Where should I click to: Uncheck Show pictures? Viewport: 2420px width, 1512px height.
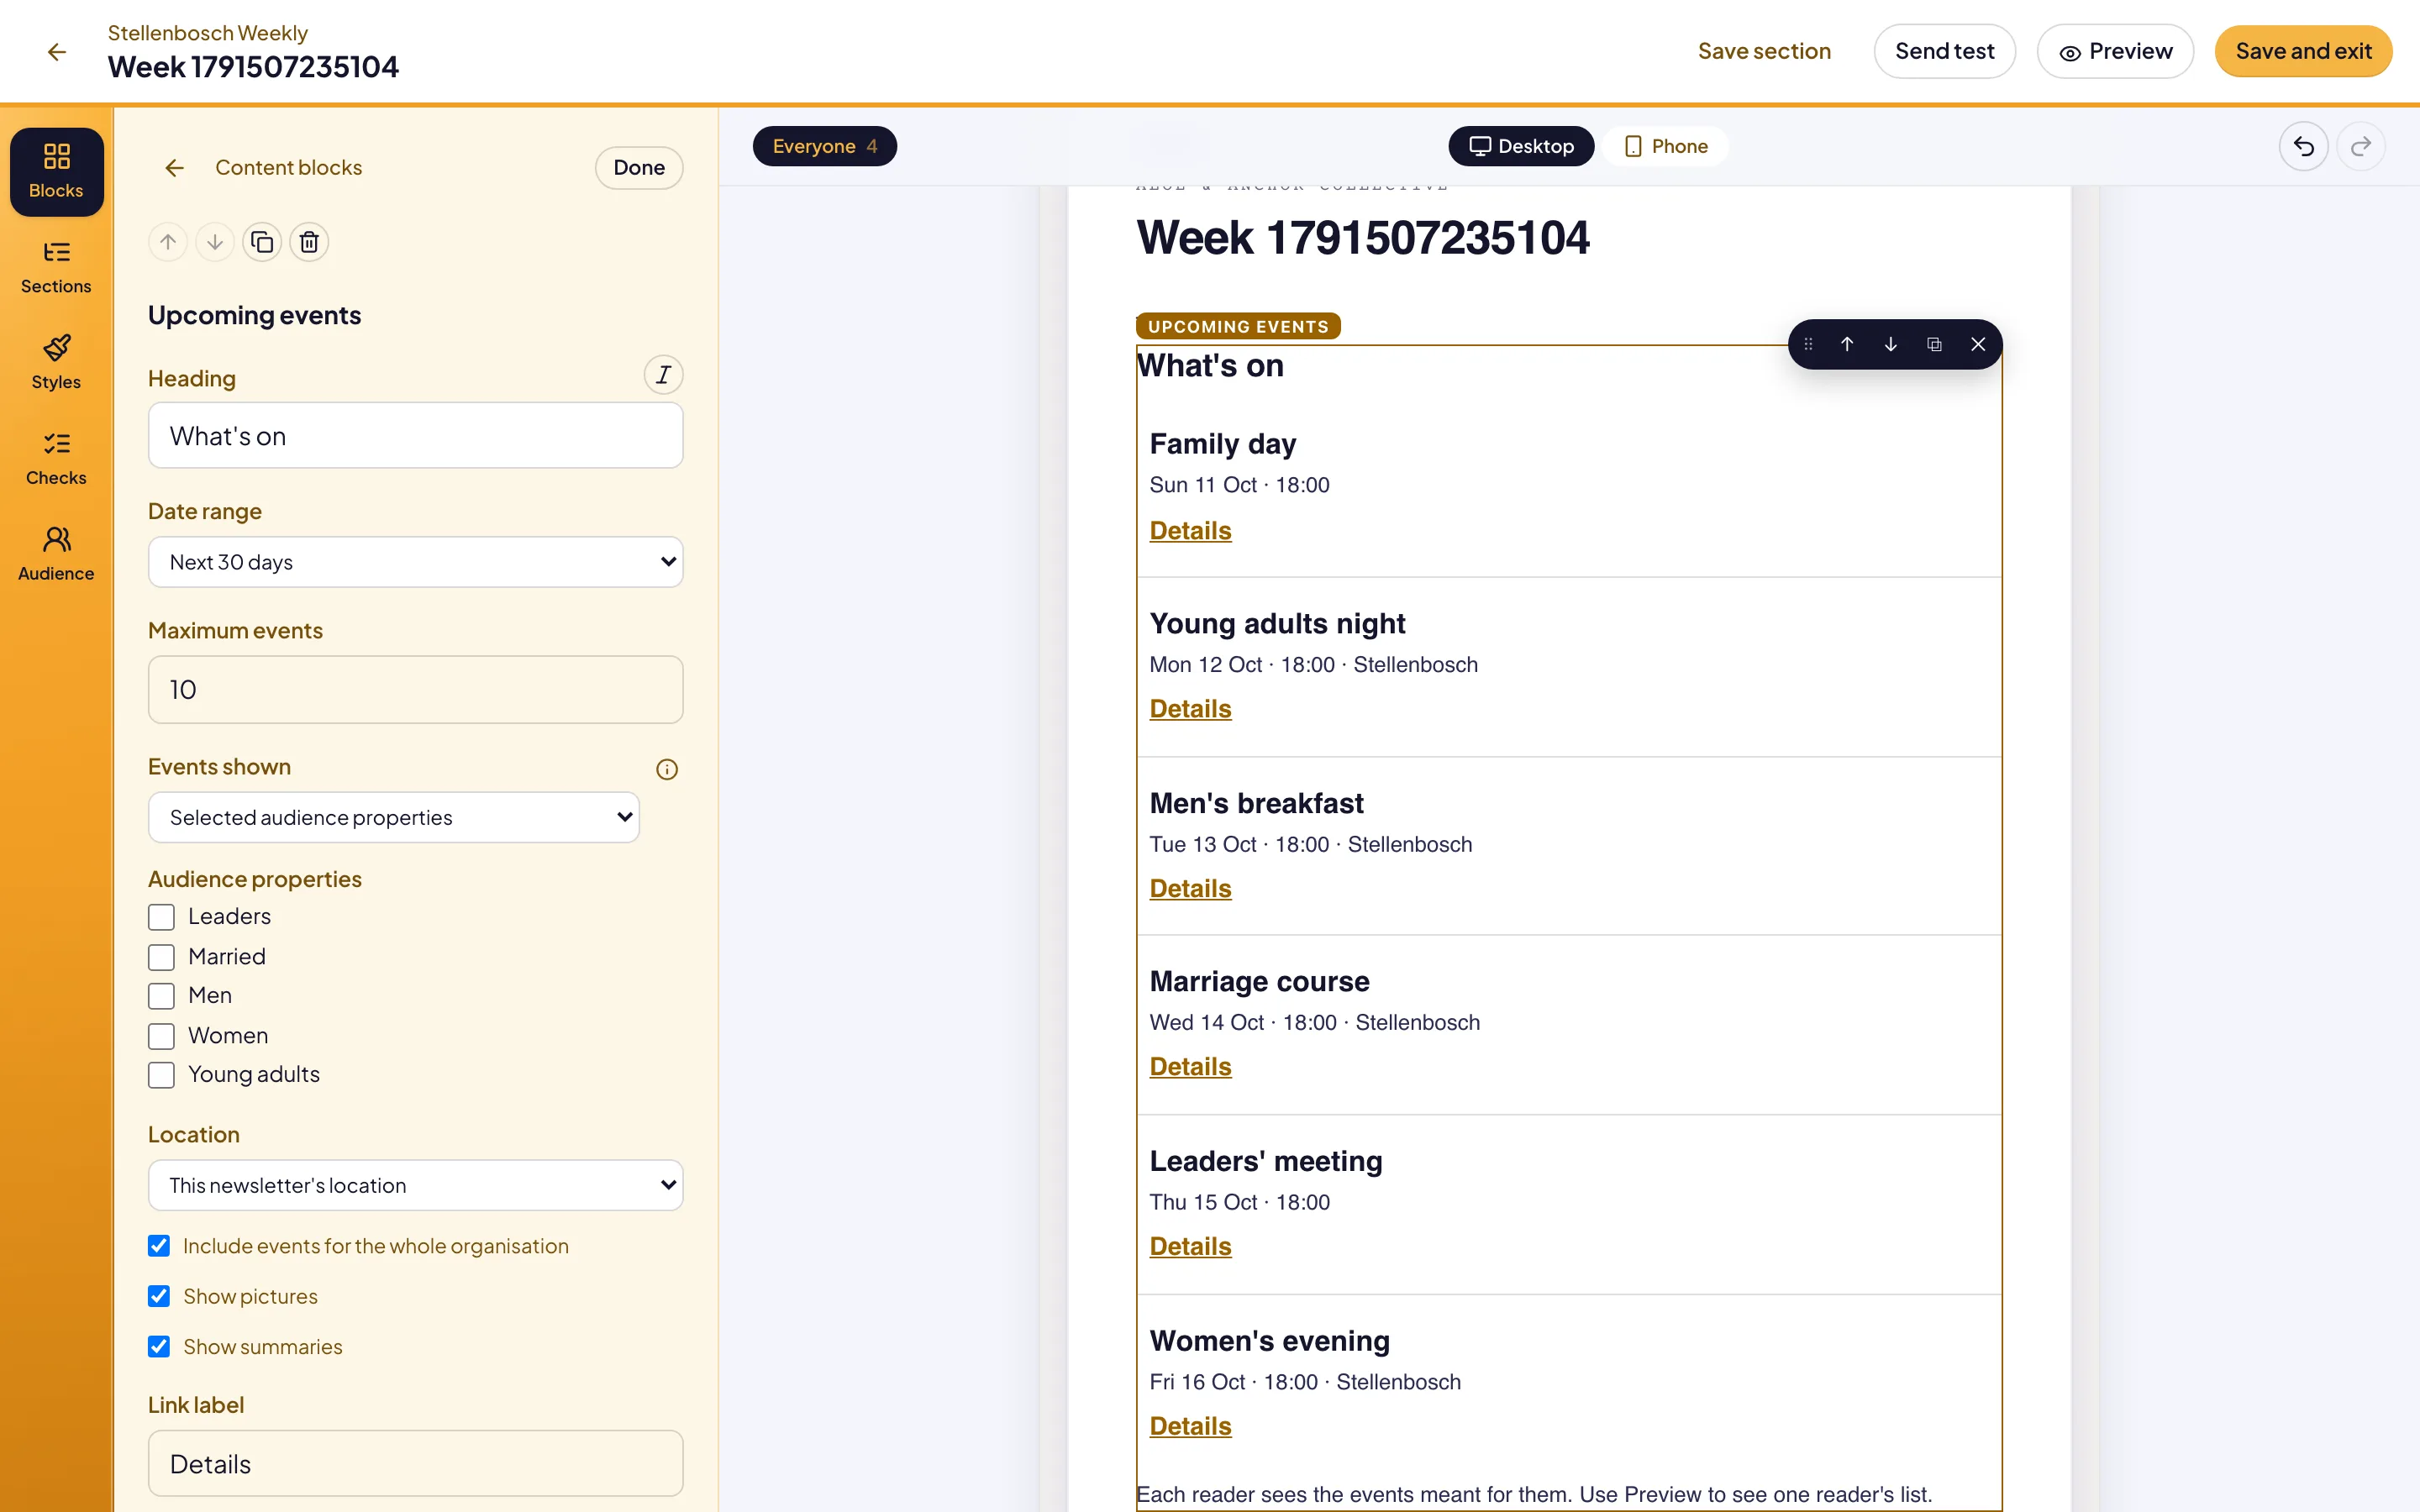click(x=159, y=1296)
